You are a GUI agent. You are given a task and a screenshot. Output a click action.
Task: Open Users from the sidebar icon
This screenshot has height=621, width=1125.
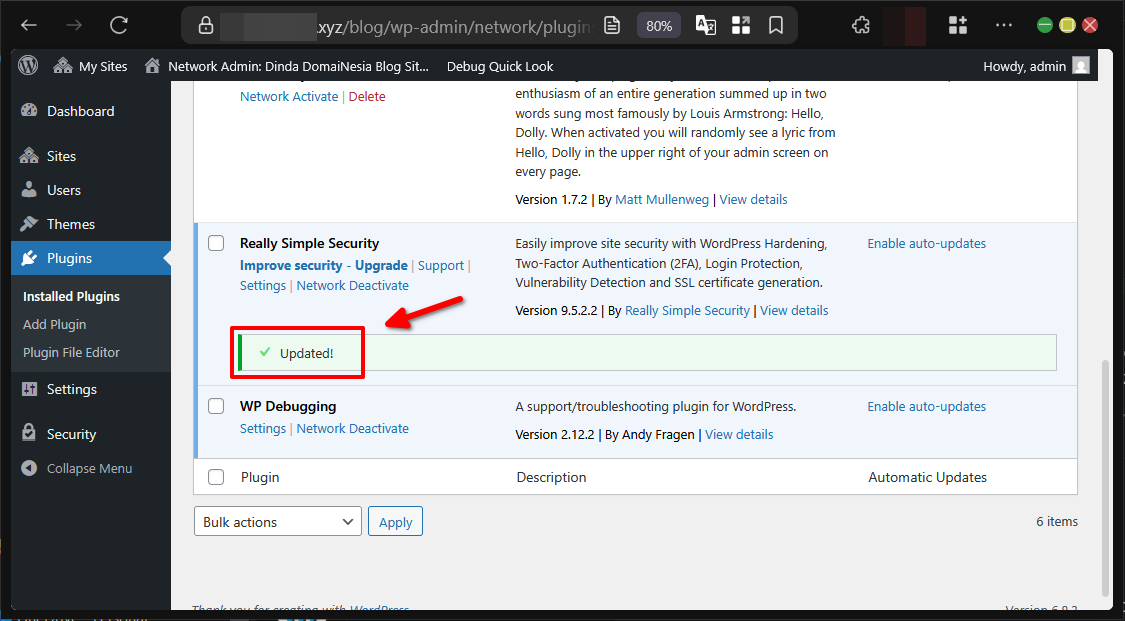(28, 189)
